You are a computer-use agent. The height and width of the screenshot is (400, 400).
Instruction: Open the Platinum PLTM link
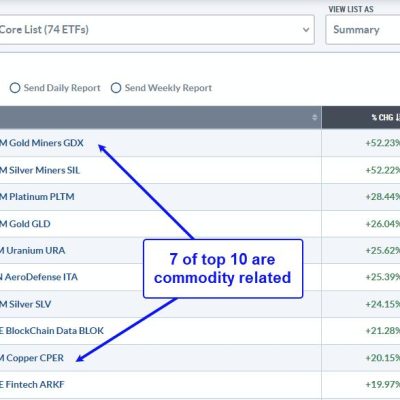37,197
